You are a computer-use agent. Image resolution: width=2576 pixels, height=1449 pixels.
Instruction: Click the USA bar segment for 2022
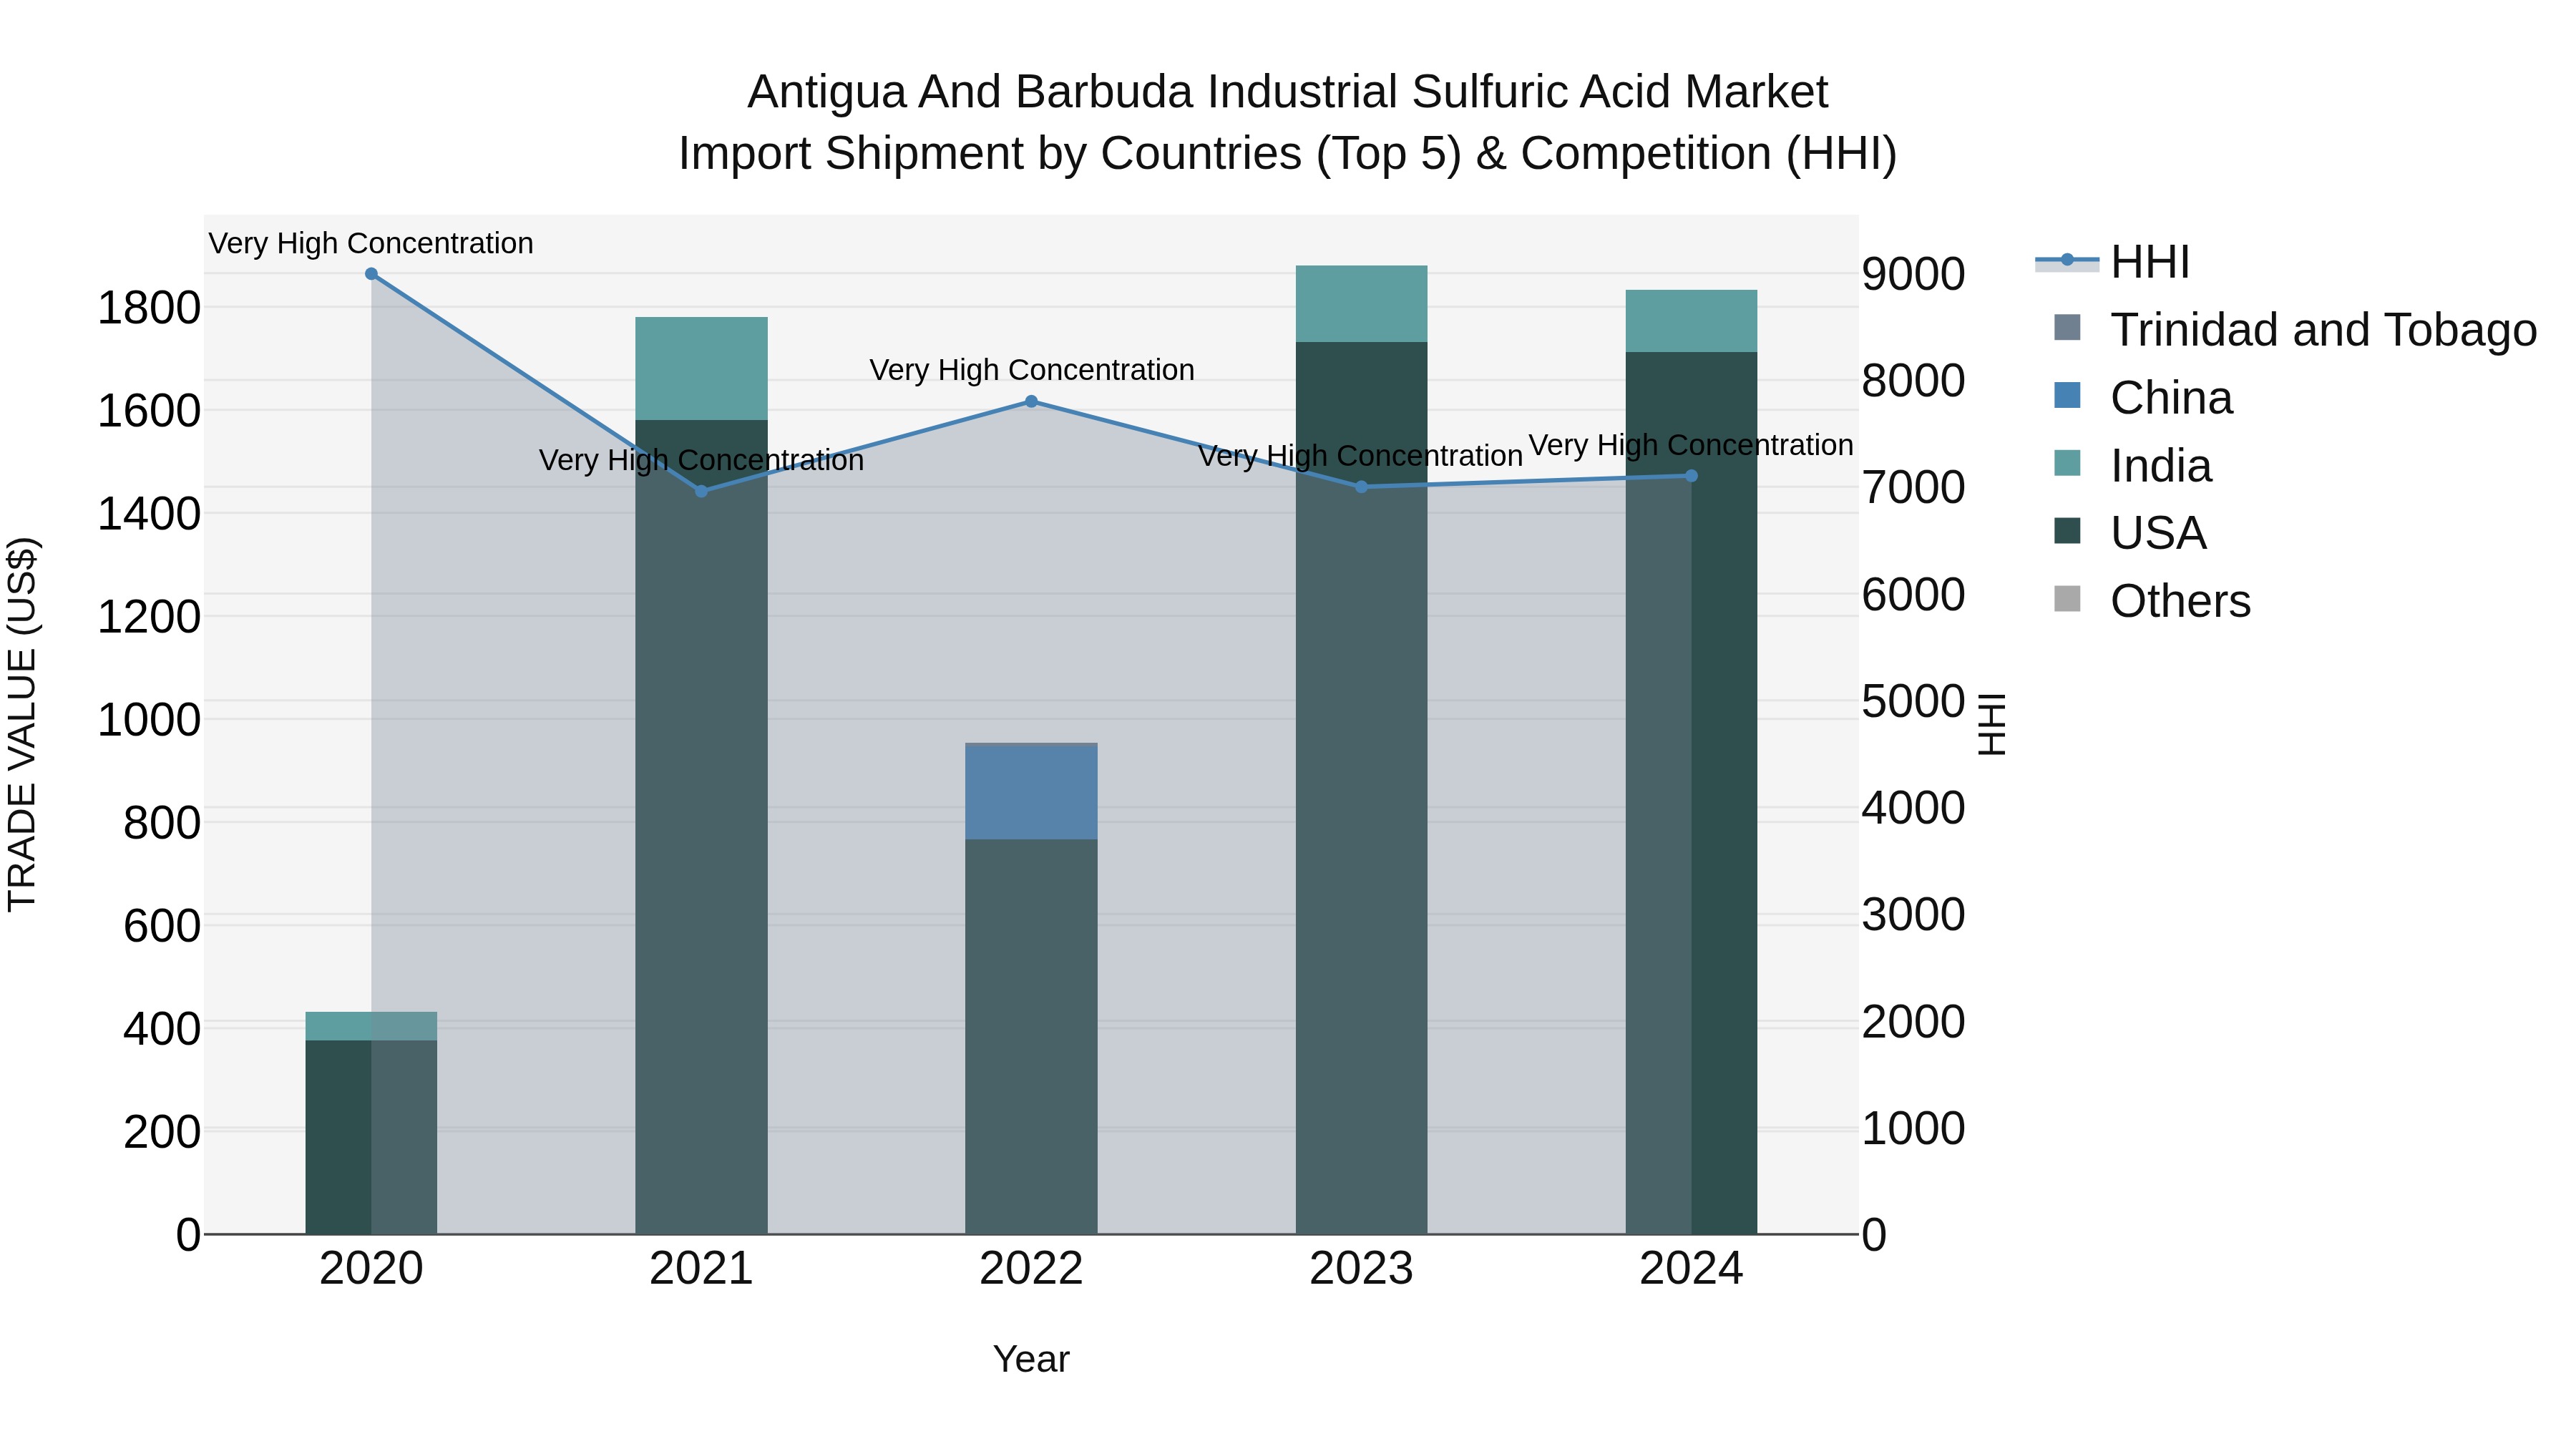pos(1031,1036)
